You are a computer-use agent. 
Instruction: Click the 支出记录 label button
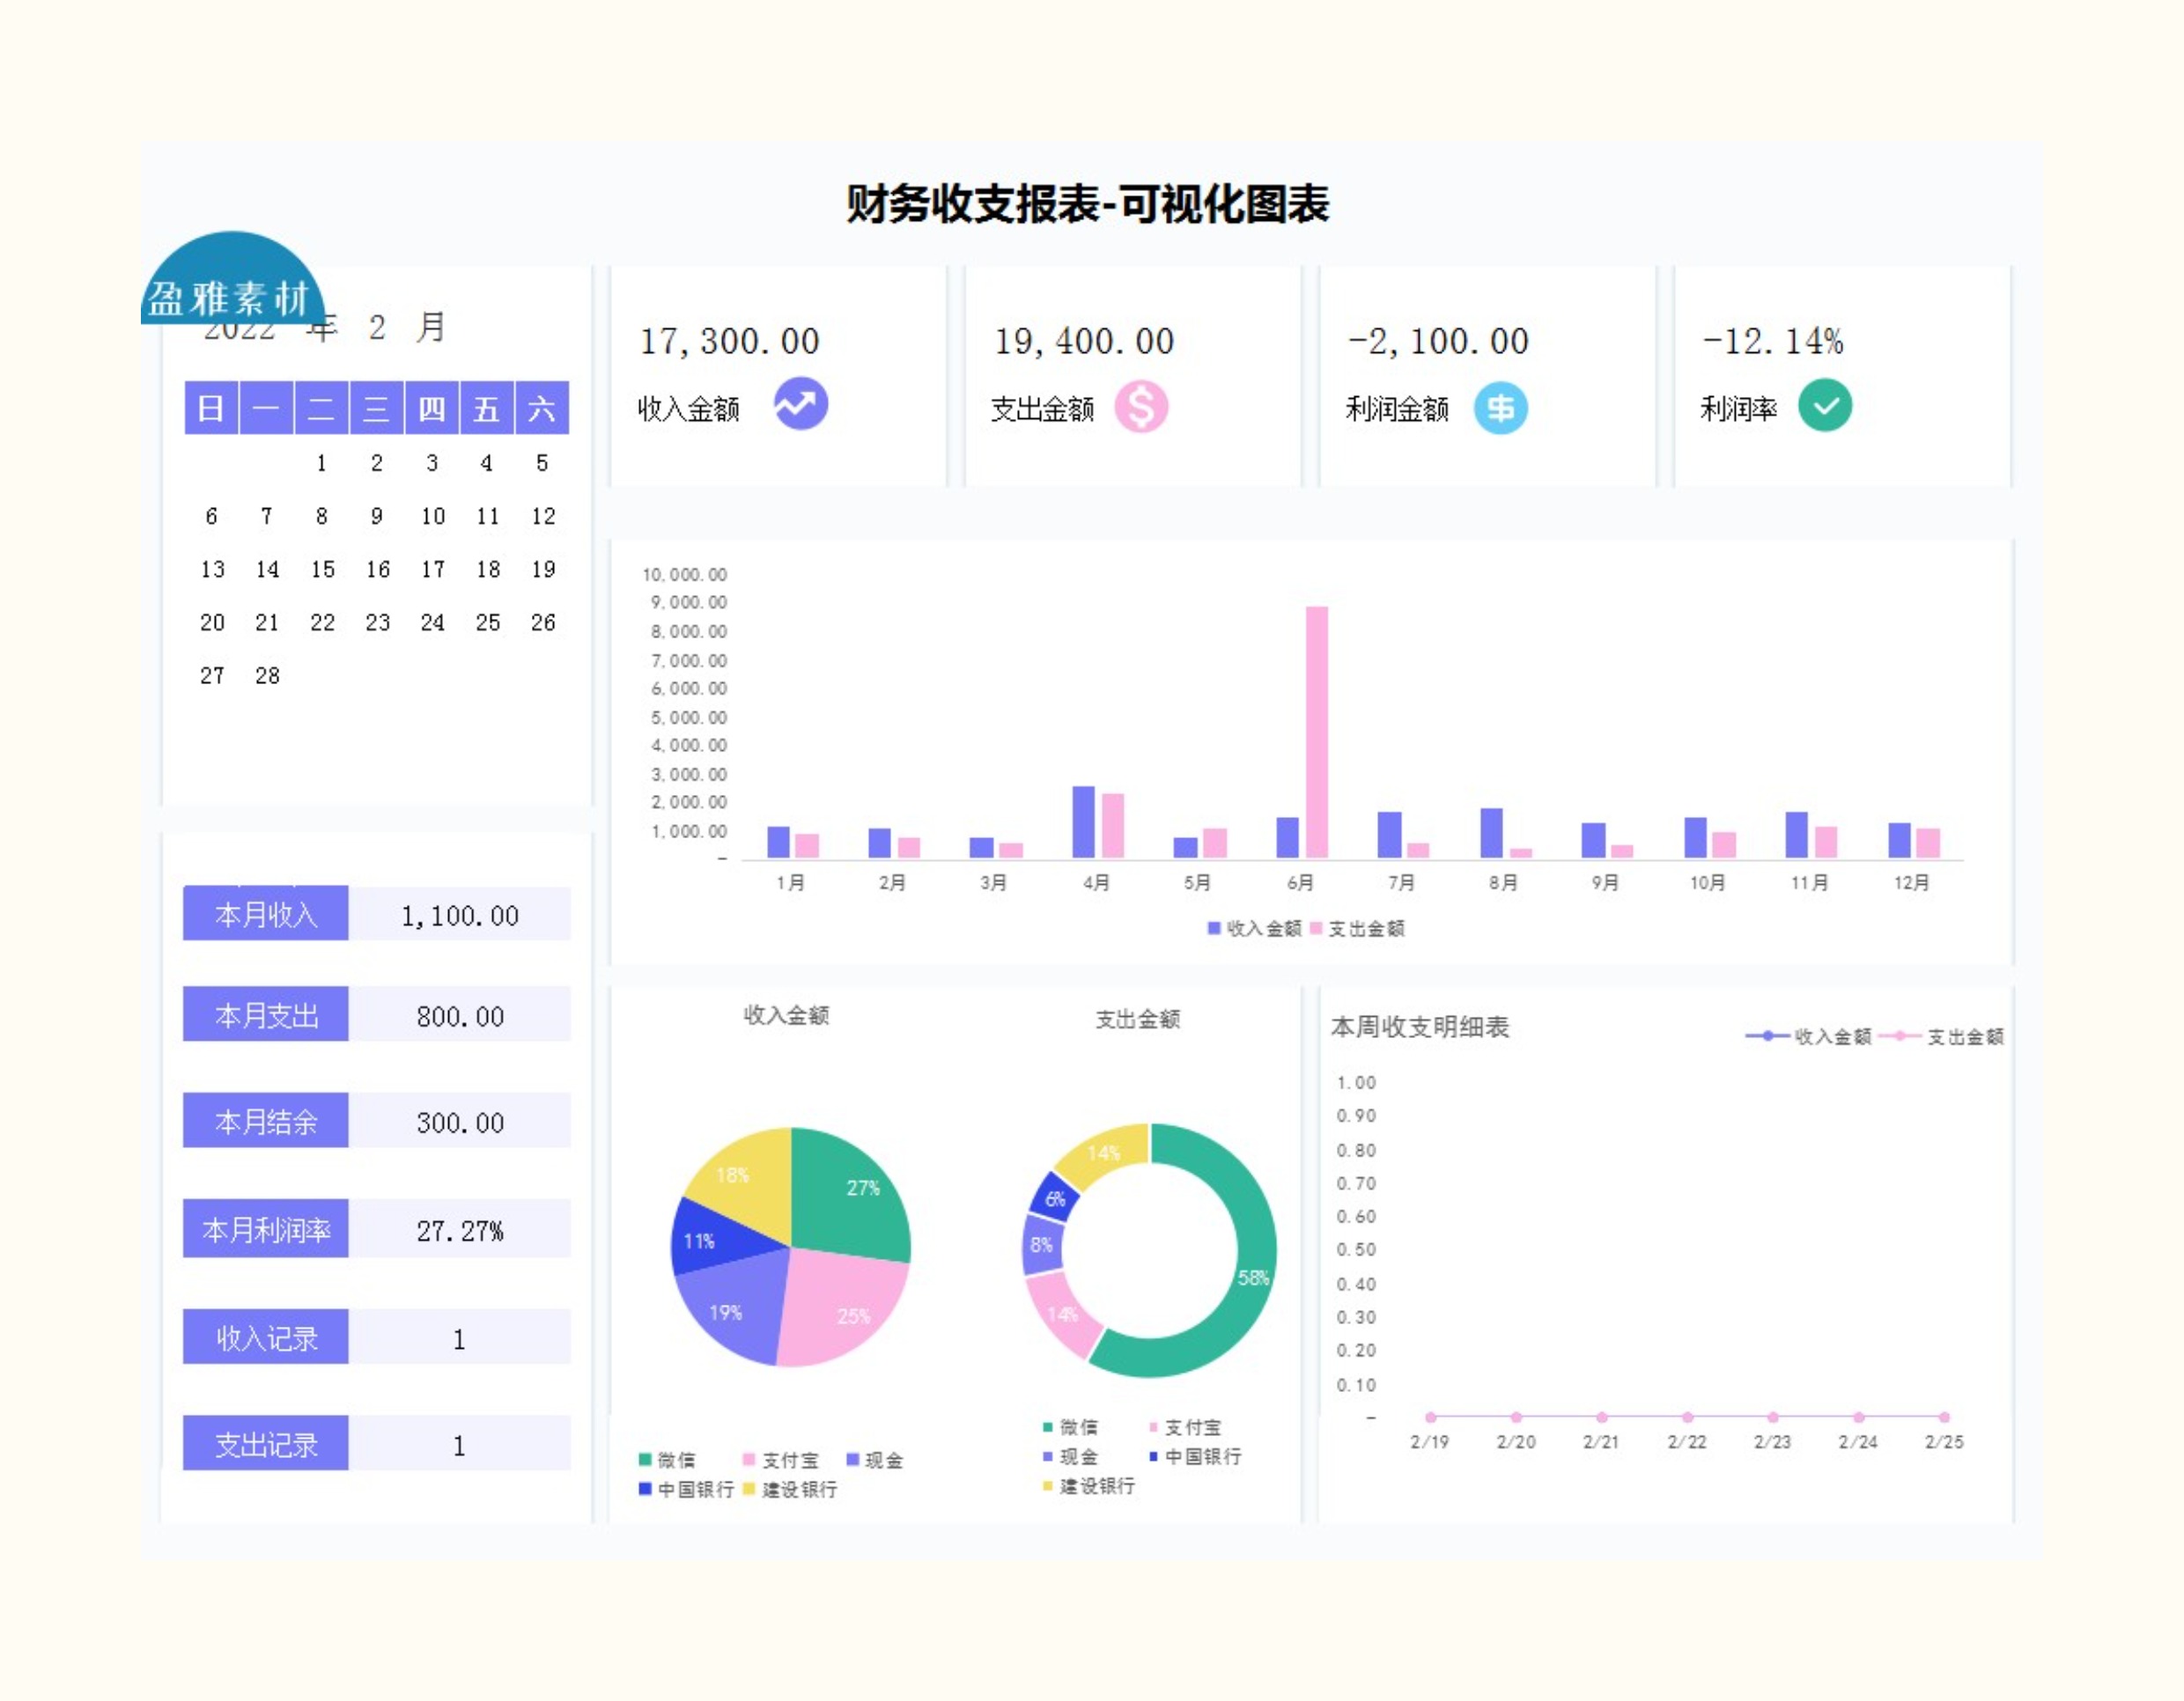[x=266, y=1444]
